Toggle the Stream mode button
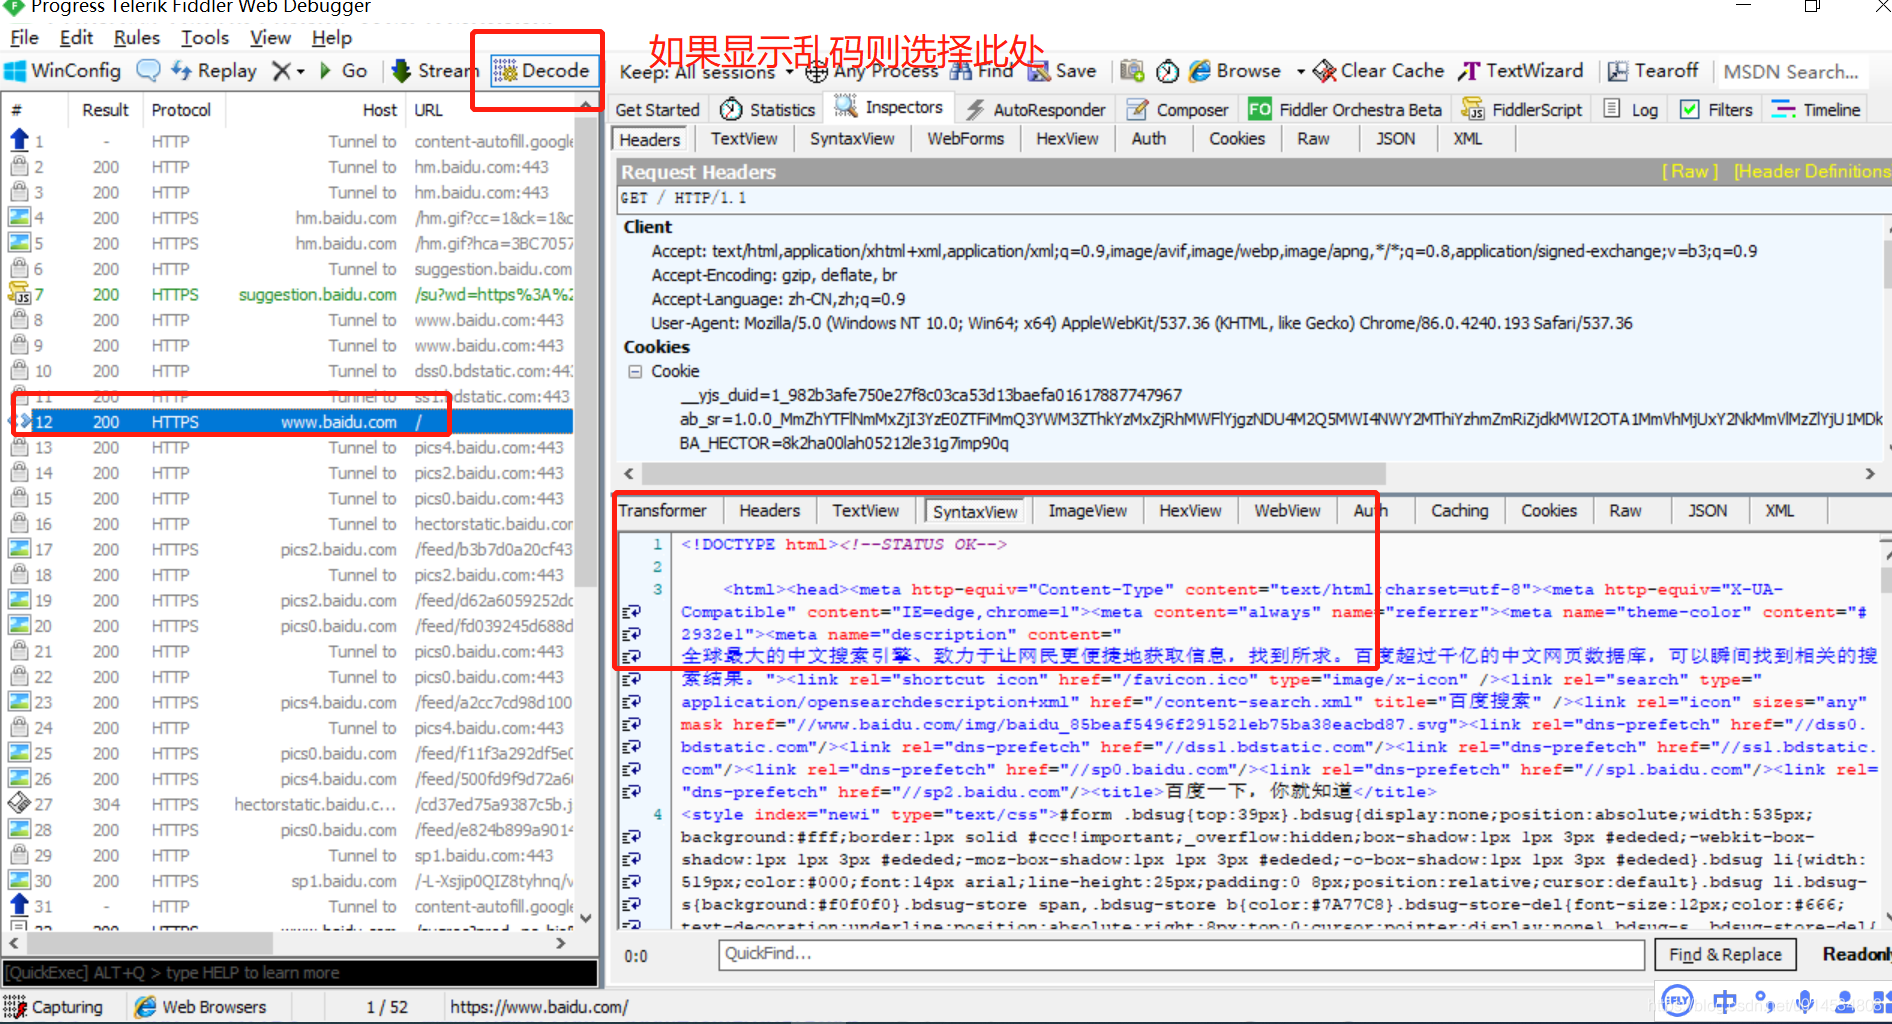This screenshot has height=1024, width=1892. pos(435,71)
